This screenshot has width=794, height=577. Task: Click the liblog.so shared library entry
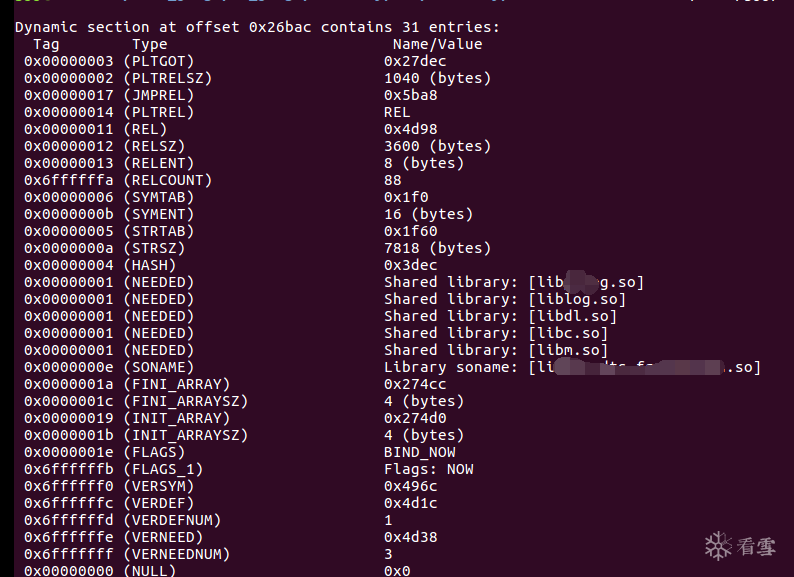tap(505, 299)
